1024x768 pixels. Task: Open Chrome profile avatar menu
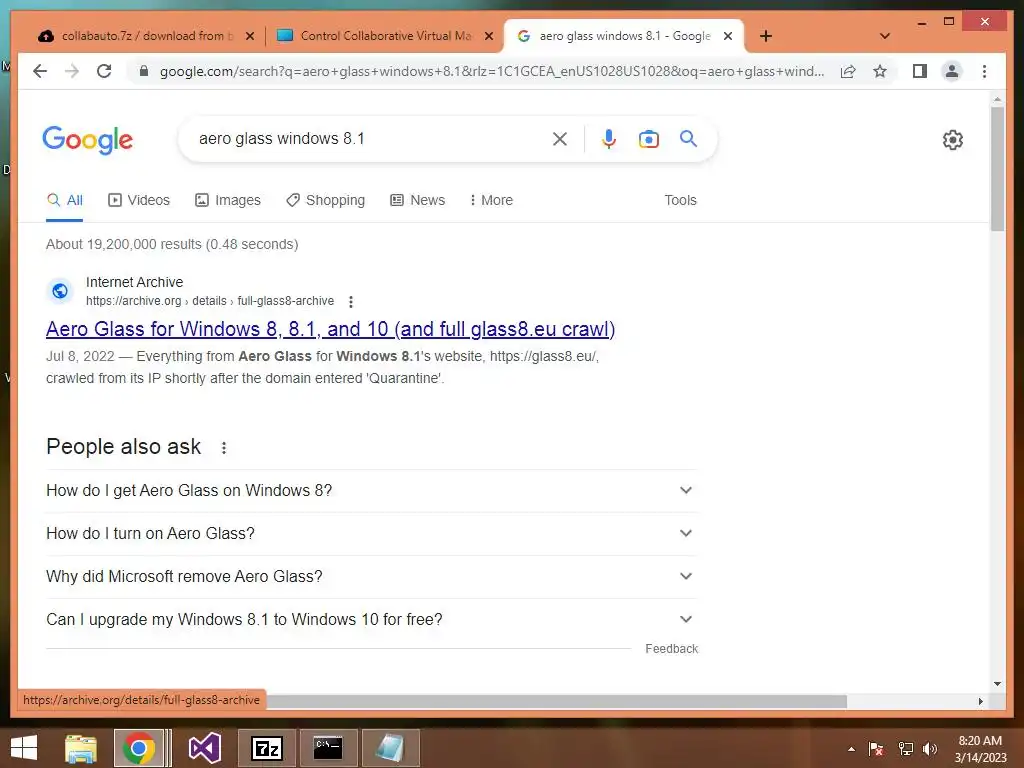[x=952, y=71]
